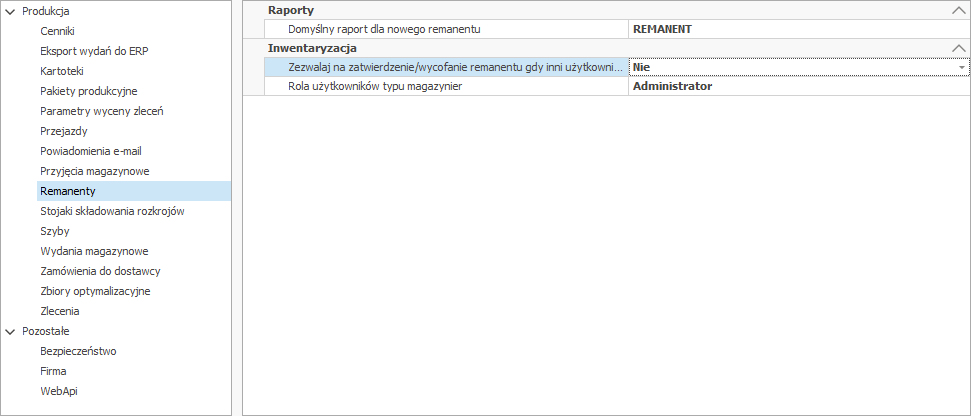Image resolution: width=971 pixels, height=416 pixels.
Task: Collapse the Inwentaryzacja property group
Action: pyautogui.click(x=957, y=48)
